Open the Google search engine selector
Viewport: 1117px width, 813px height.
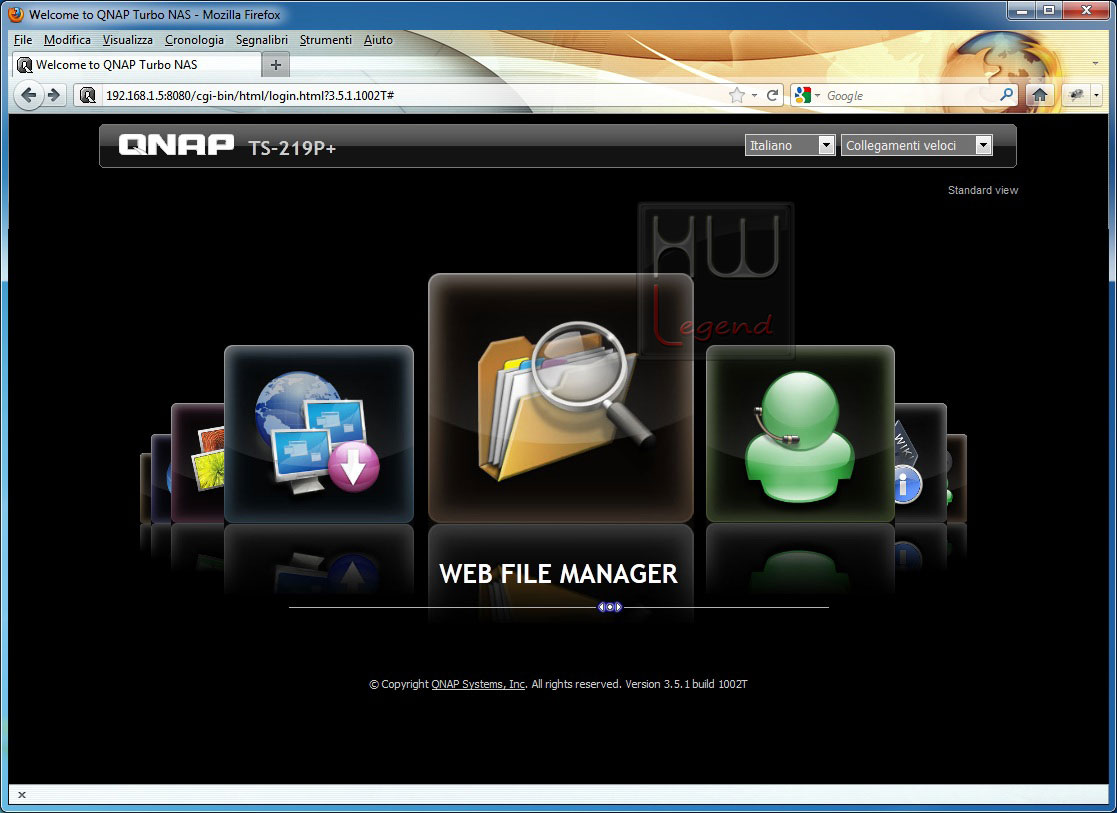807,95
